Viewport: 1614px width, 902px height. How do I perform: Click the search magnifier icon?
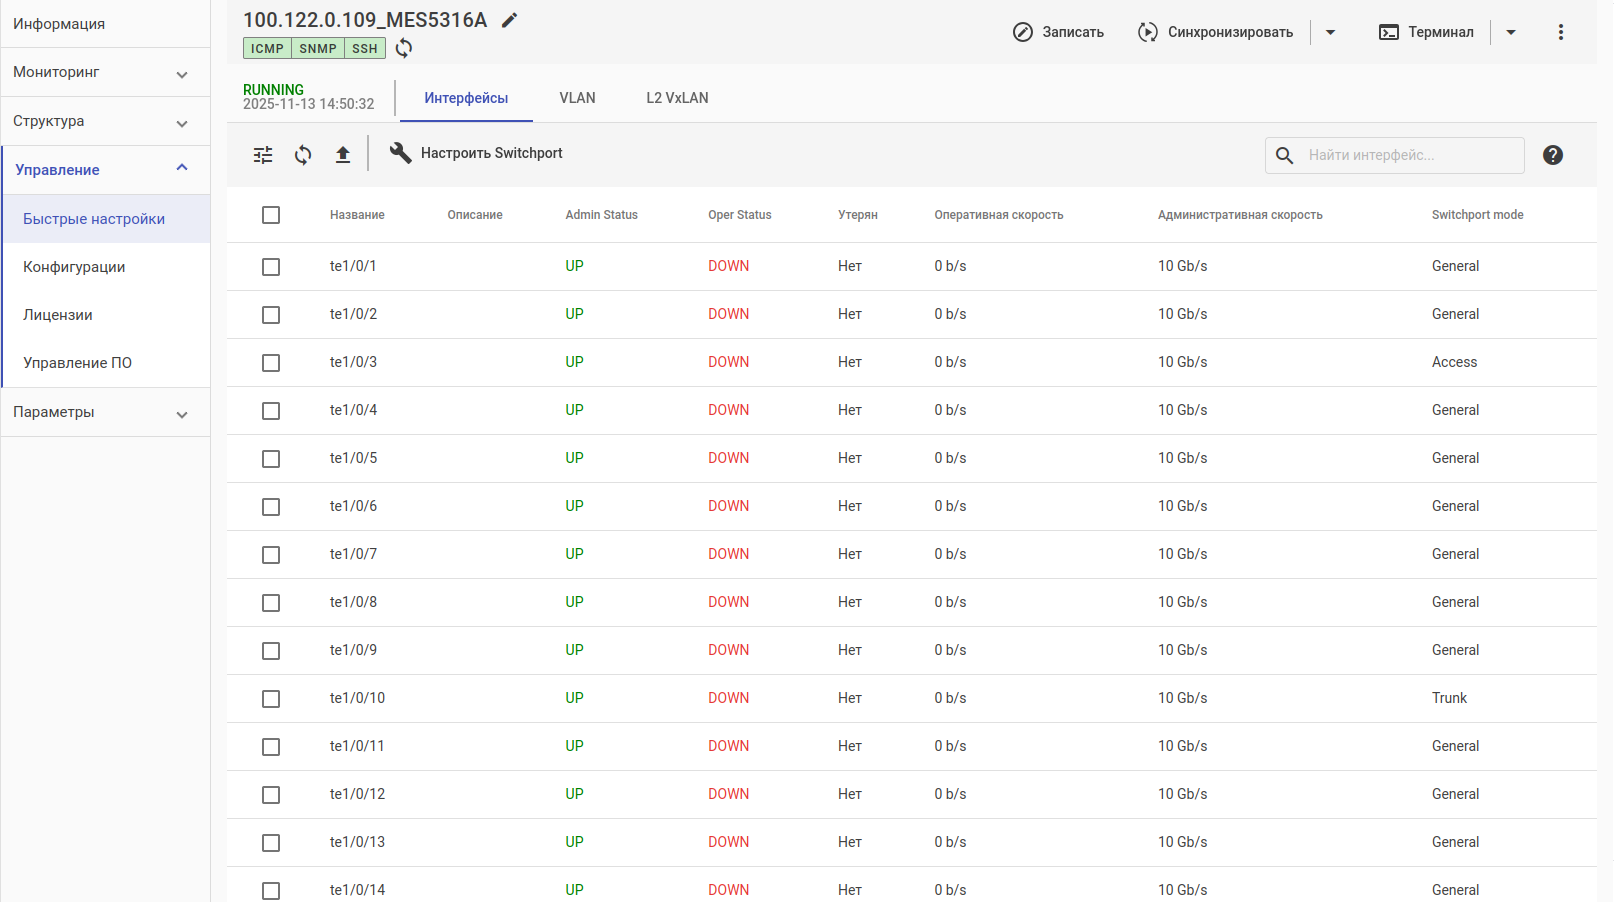(x=1285, y=155)
